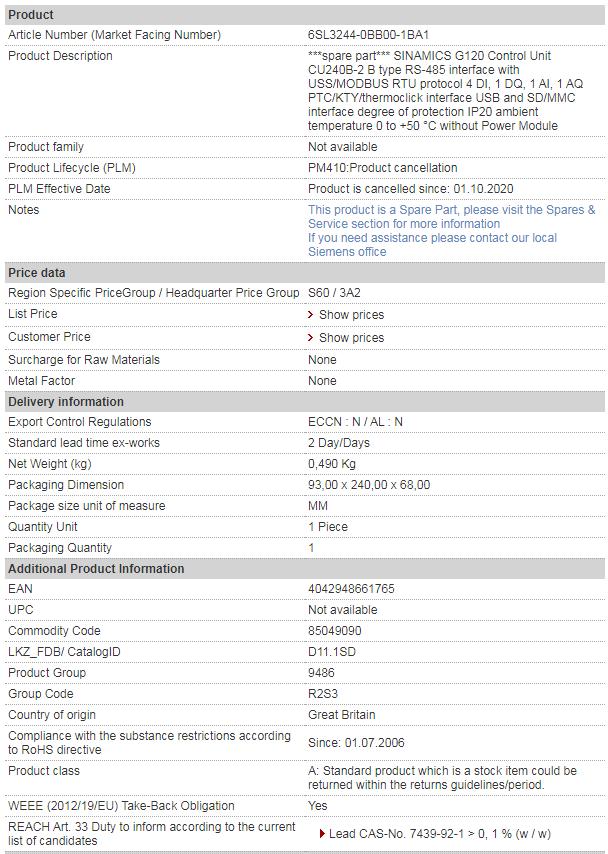The height and width of the screenshot is (854, 608).
Task: Click the Commodity Code value 85049090
Action: tap(335, 631)
